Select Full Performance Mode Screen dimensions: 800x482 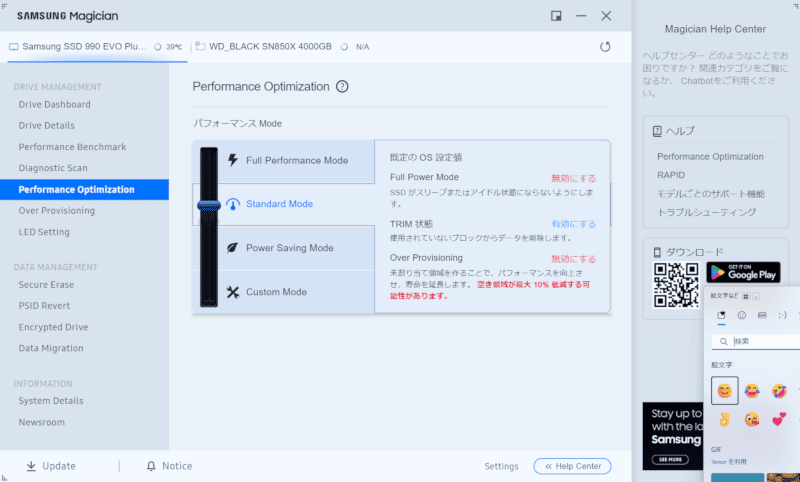coord(296,160)
